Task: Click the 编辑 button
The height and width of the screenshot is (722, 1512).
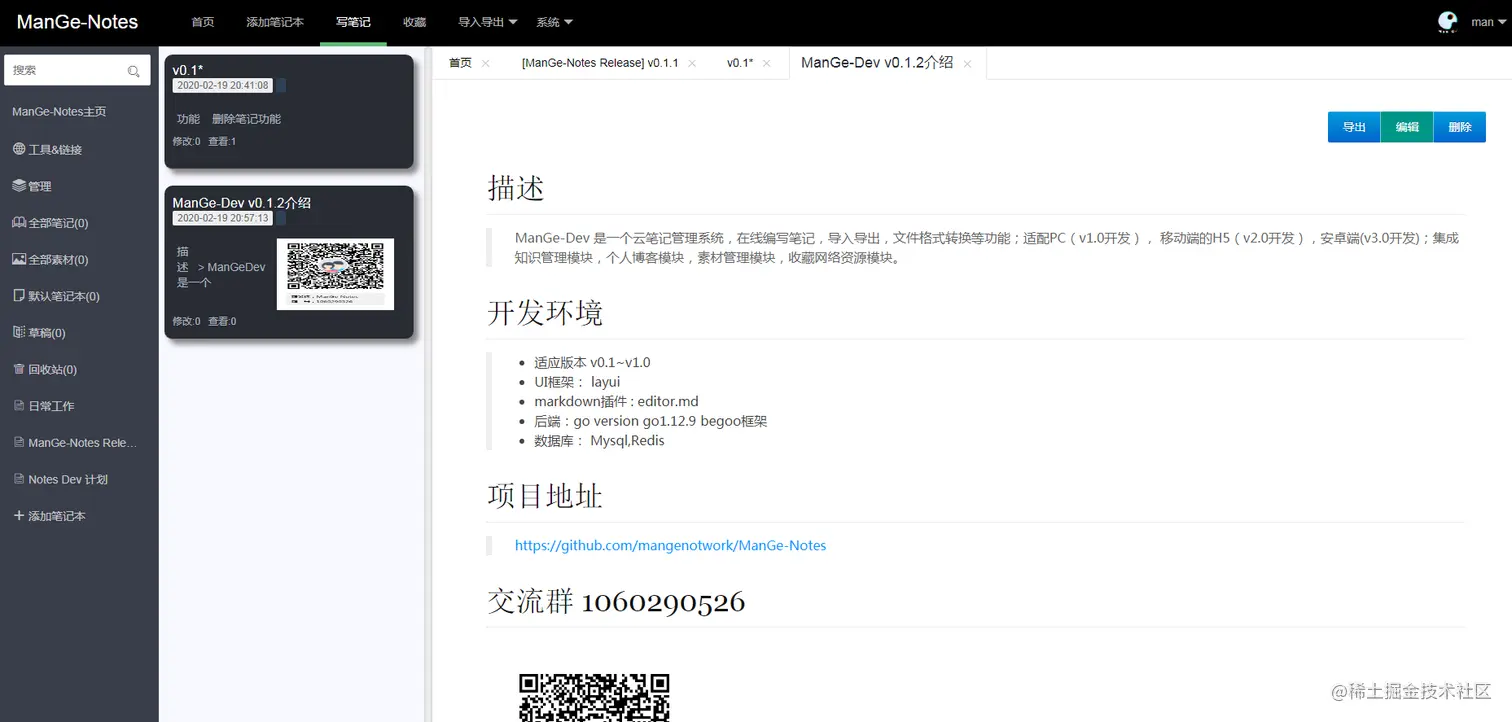Action: click(1407, 127)
